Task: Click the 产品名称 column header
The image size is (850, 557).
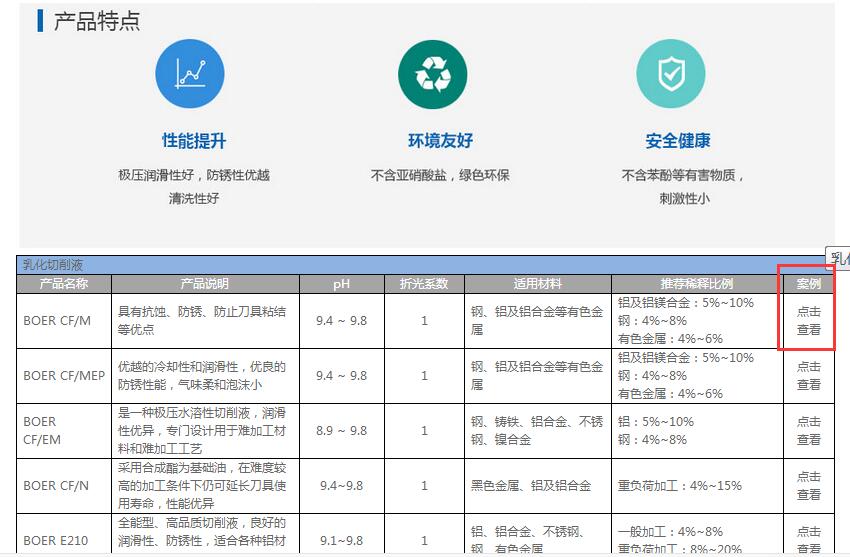Action: coord(64,284)
